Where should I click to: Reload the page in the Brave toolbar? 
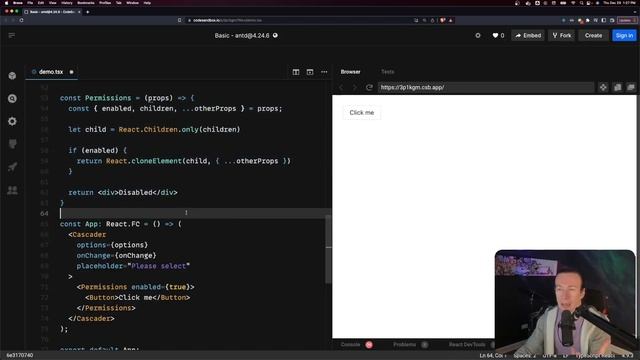click(x=21, y=20)
